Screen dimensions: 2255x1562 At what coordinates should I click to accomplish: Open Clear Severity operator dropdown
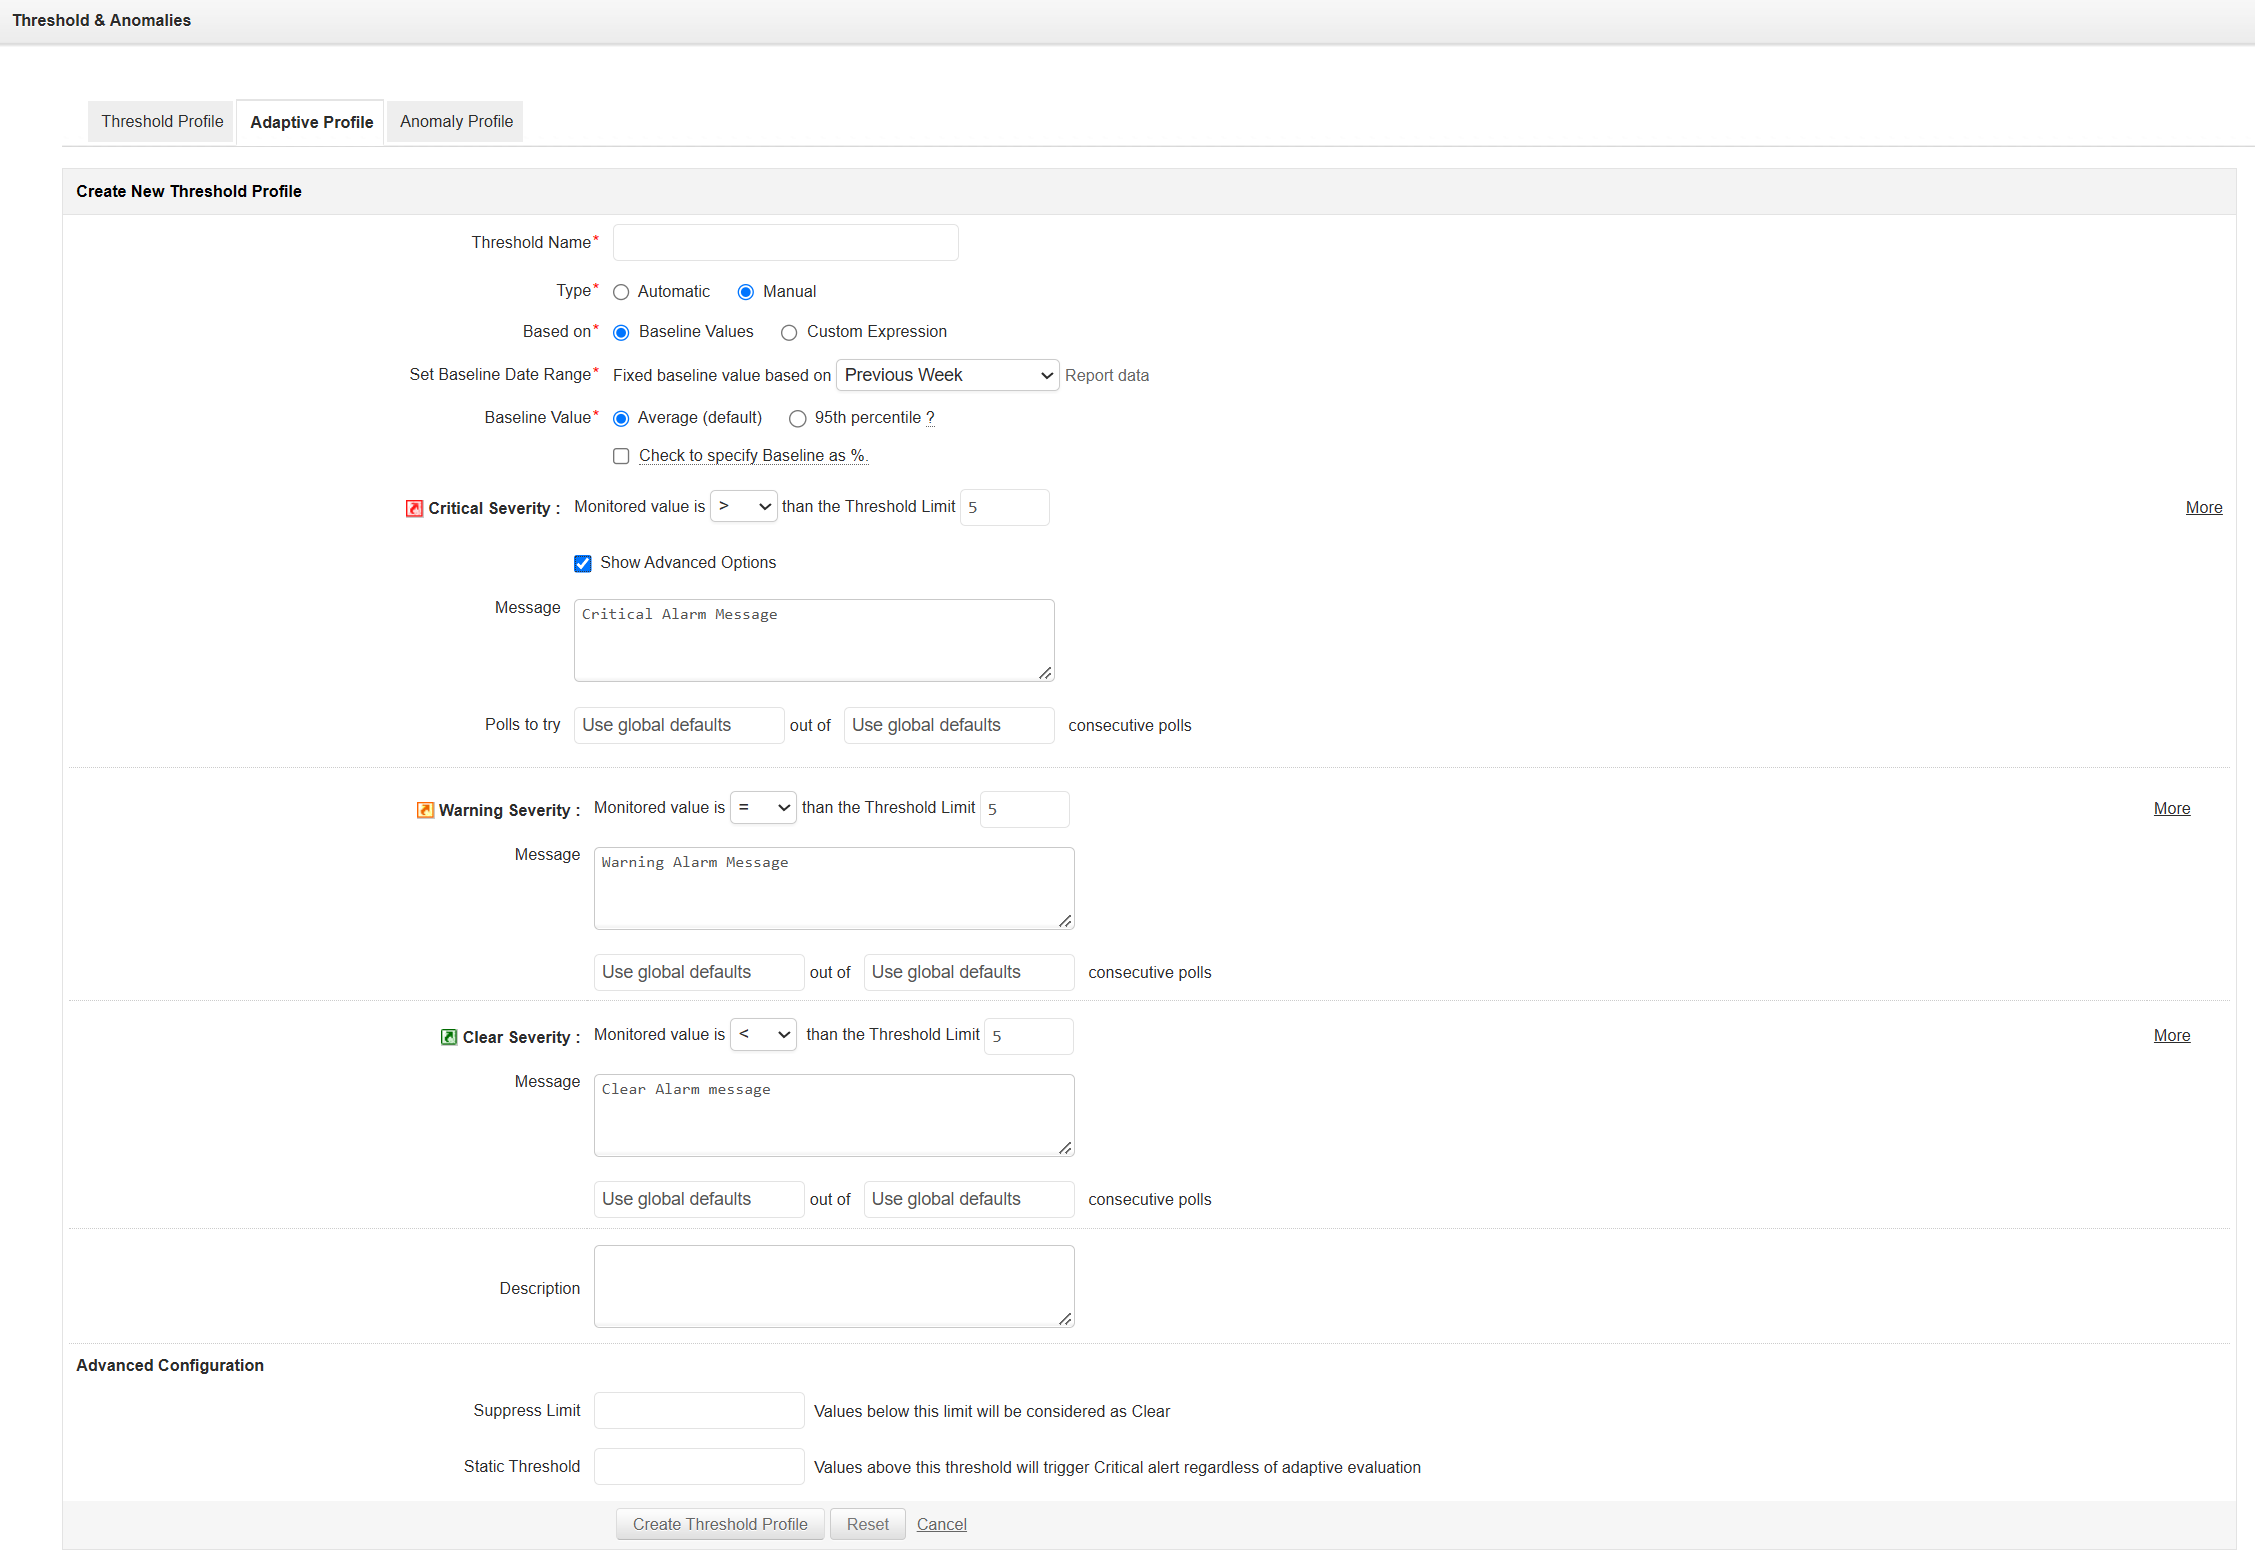coord(763,1034)
